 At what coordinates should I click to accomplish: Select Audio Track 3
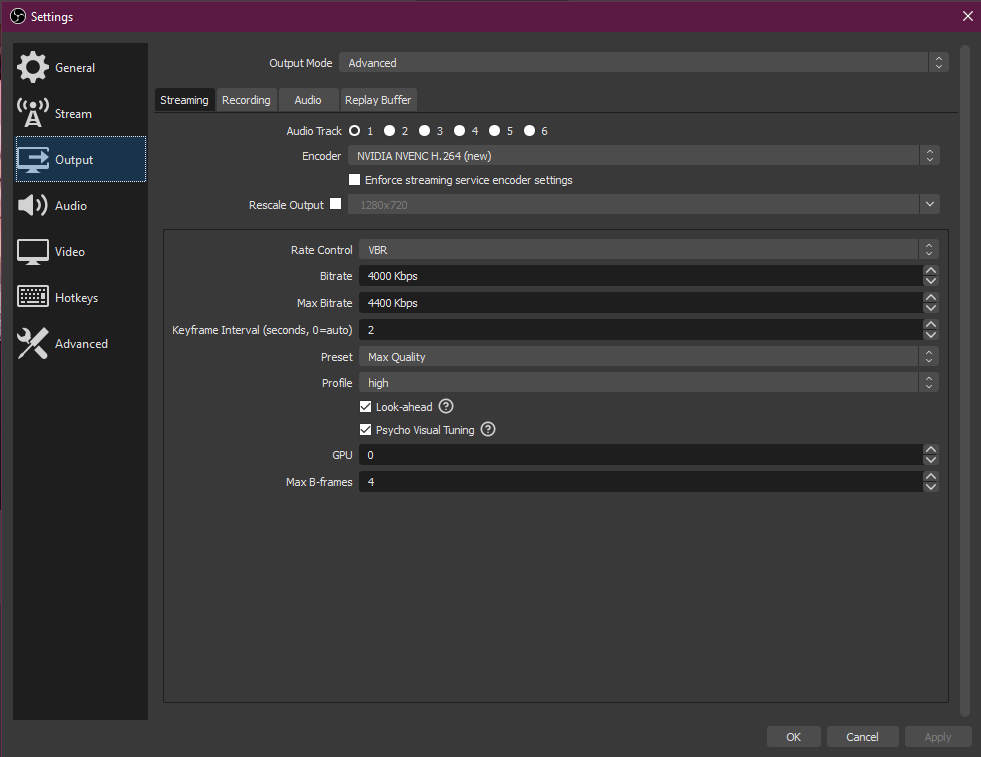pos(424,130)
